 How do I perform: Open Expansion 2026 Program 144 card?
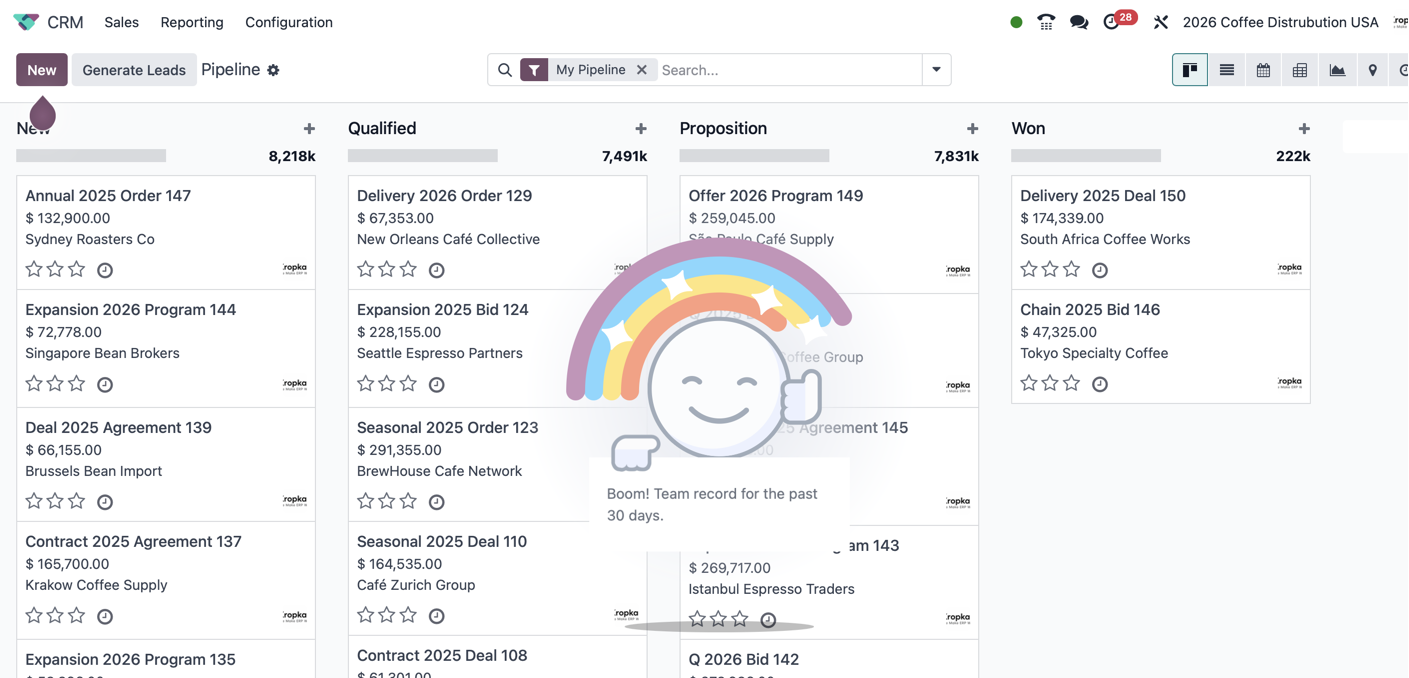[166, 348]
